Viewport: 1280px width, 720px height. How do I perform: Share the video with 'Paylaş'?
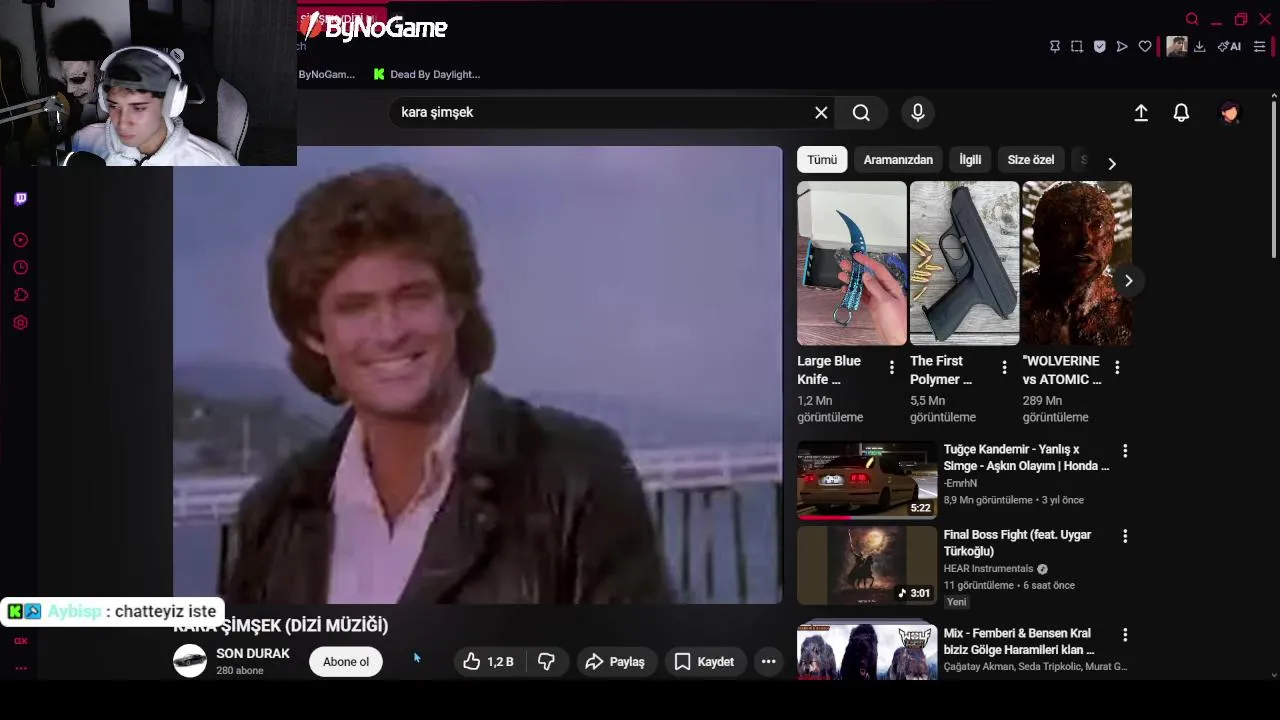pos(615,662)
